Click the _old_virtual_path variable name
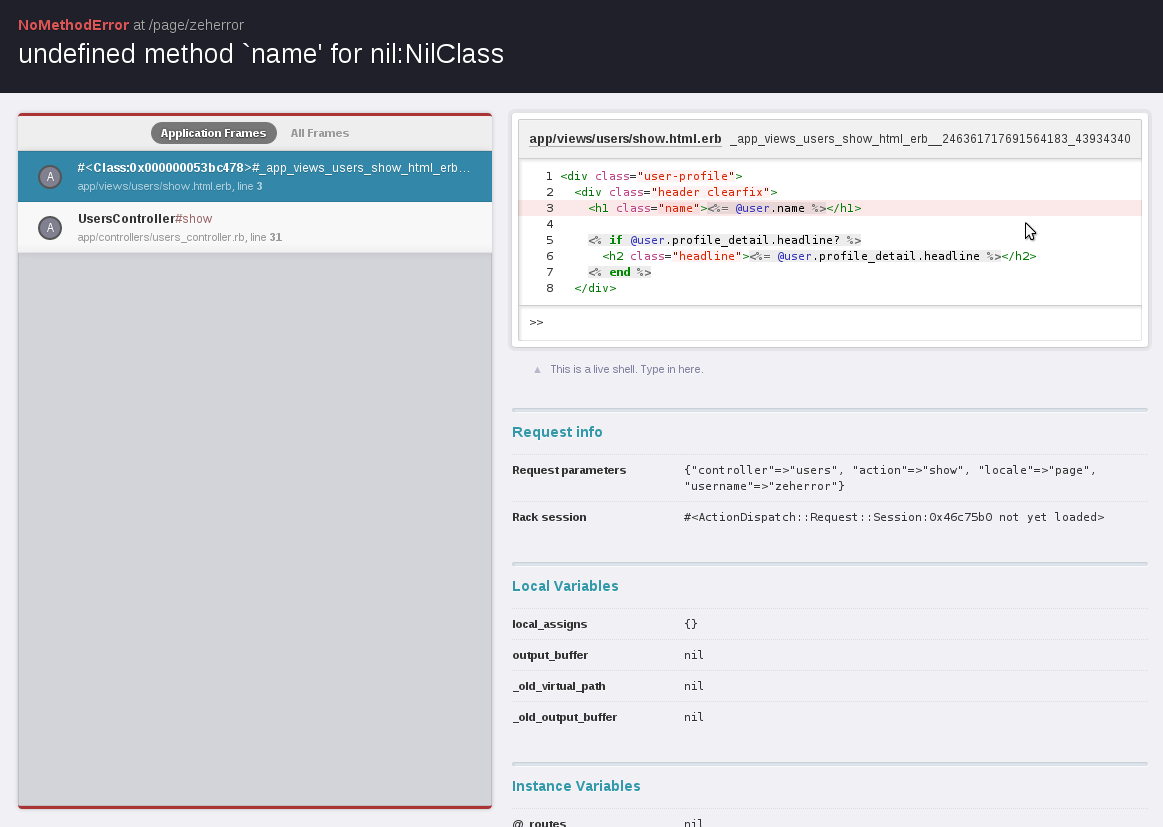 coord(559,687)
